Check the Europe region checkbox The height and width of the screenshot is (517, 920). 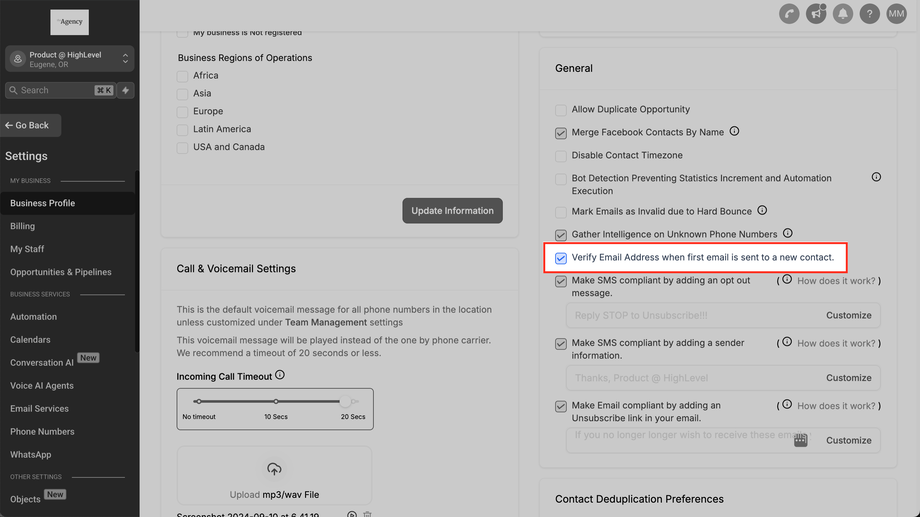[183, 111]
